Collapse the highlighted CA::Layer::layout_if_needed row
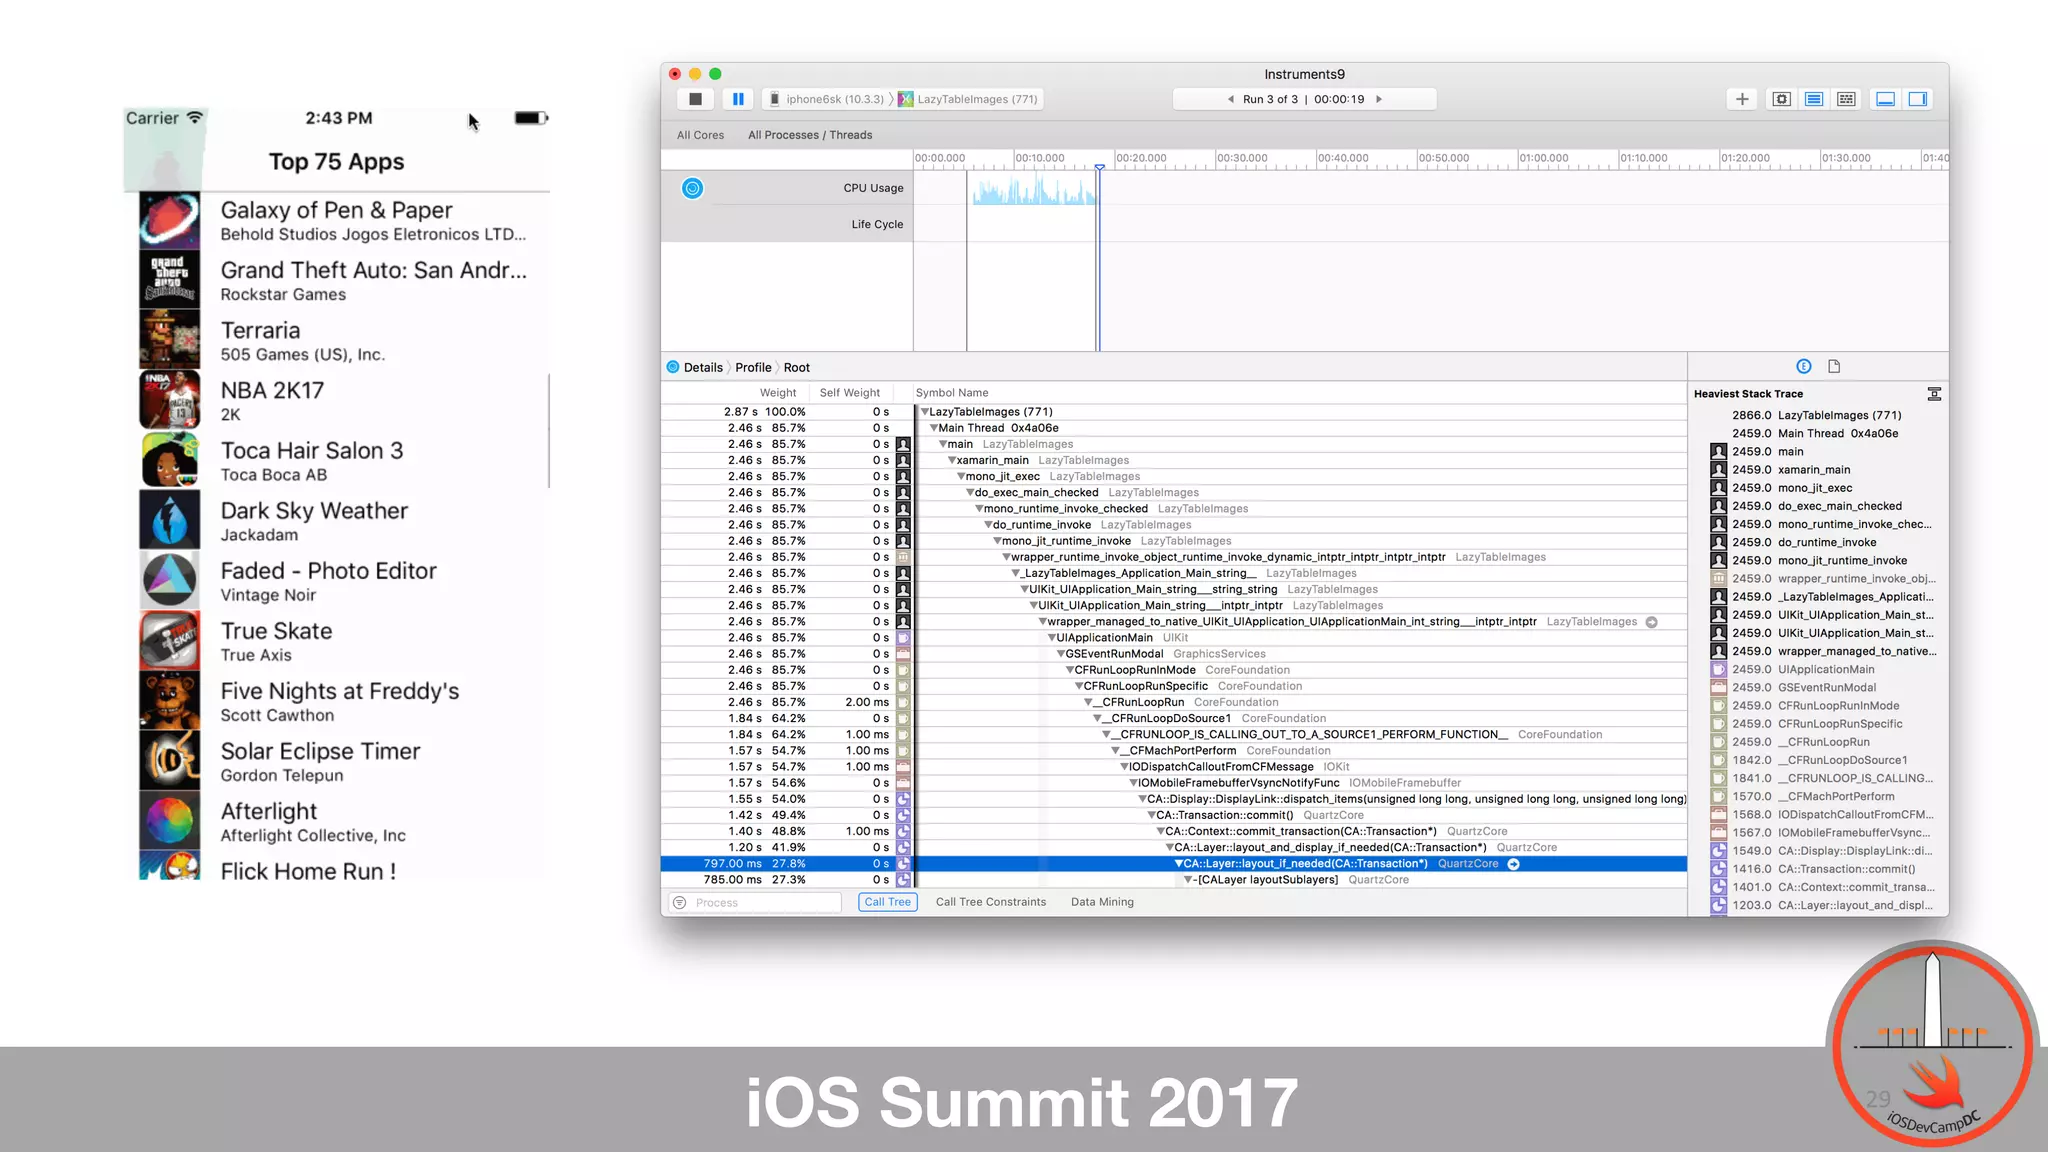The width and height of the screenshot is (2048, 1152). click(x=1179, y=864)
